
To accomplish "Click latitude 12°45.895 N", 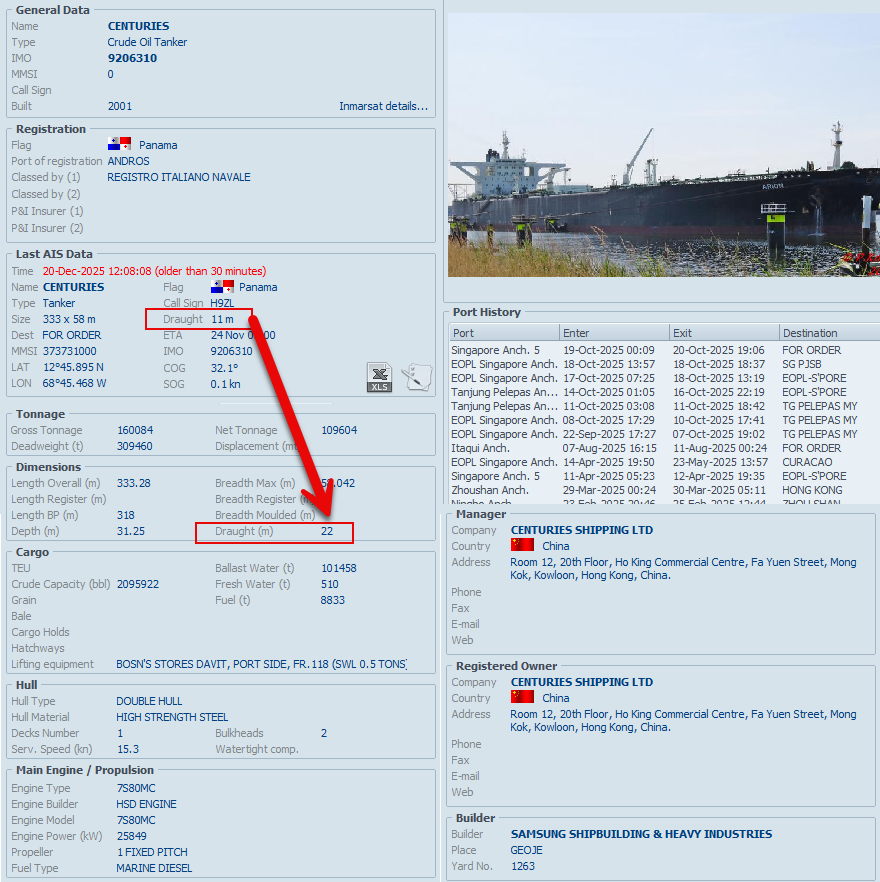I will (x=73, y=367).
